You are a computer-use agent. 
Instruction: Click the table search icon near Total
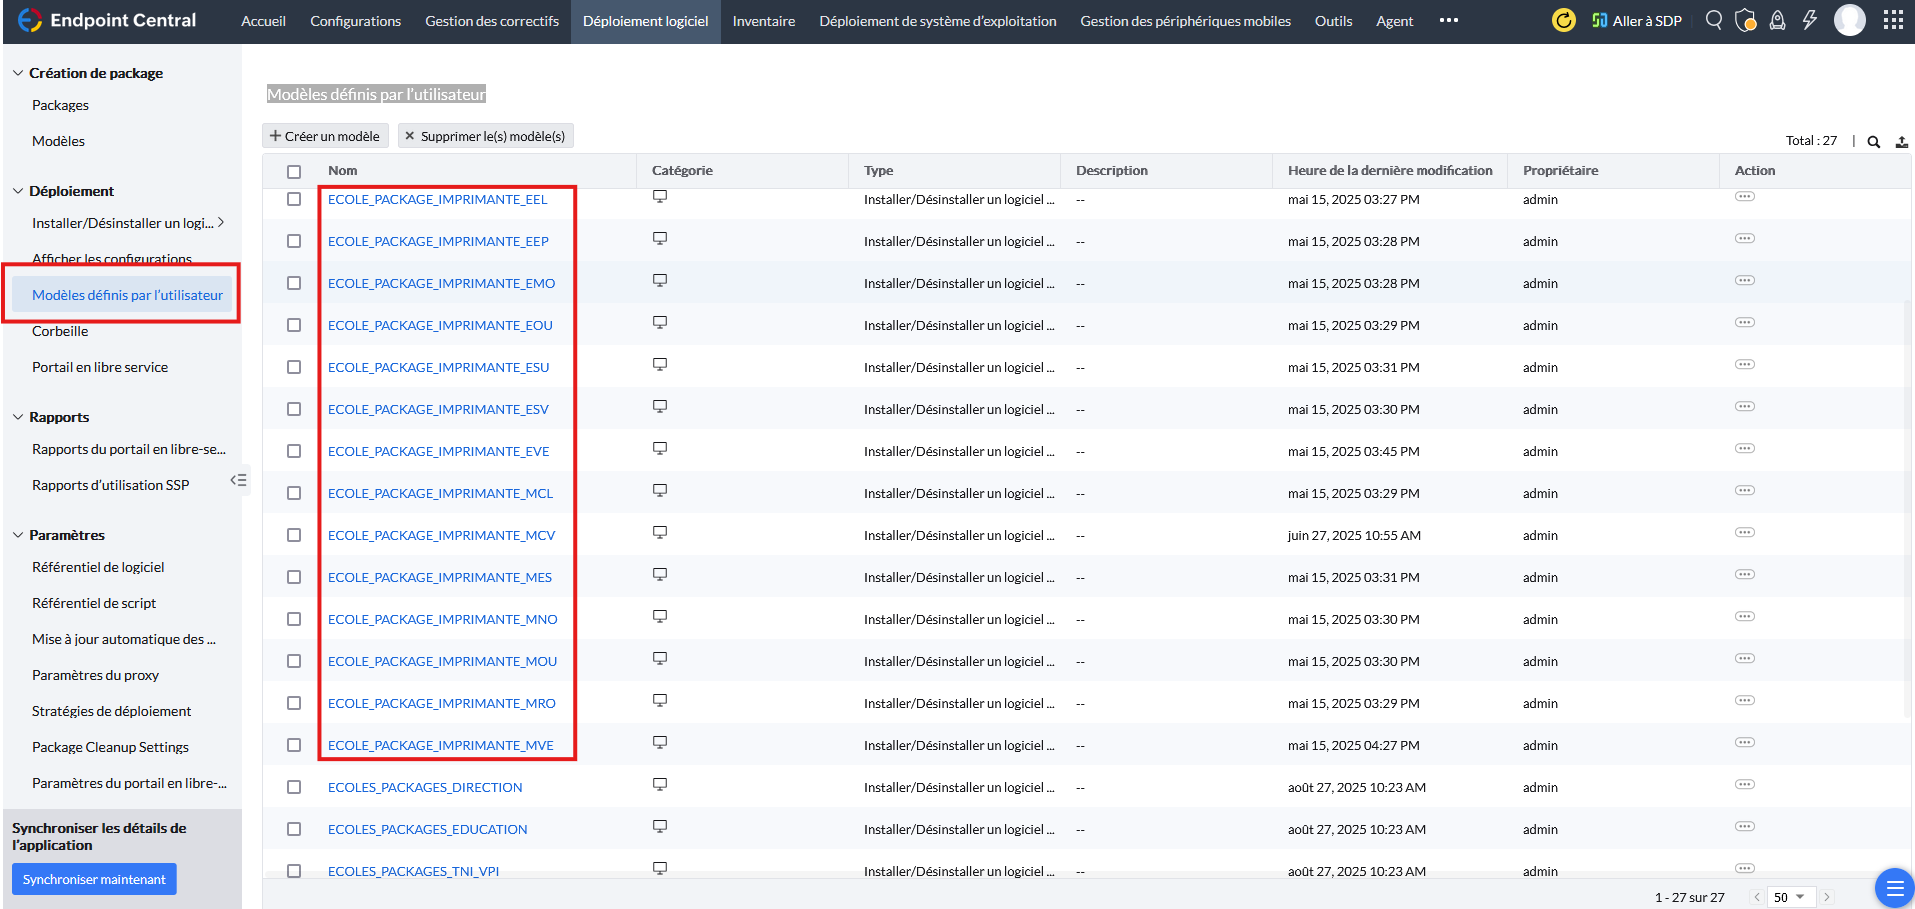1874,142
